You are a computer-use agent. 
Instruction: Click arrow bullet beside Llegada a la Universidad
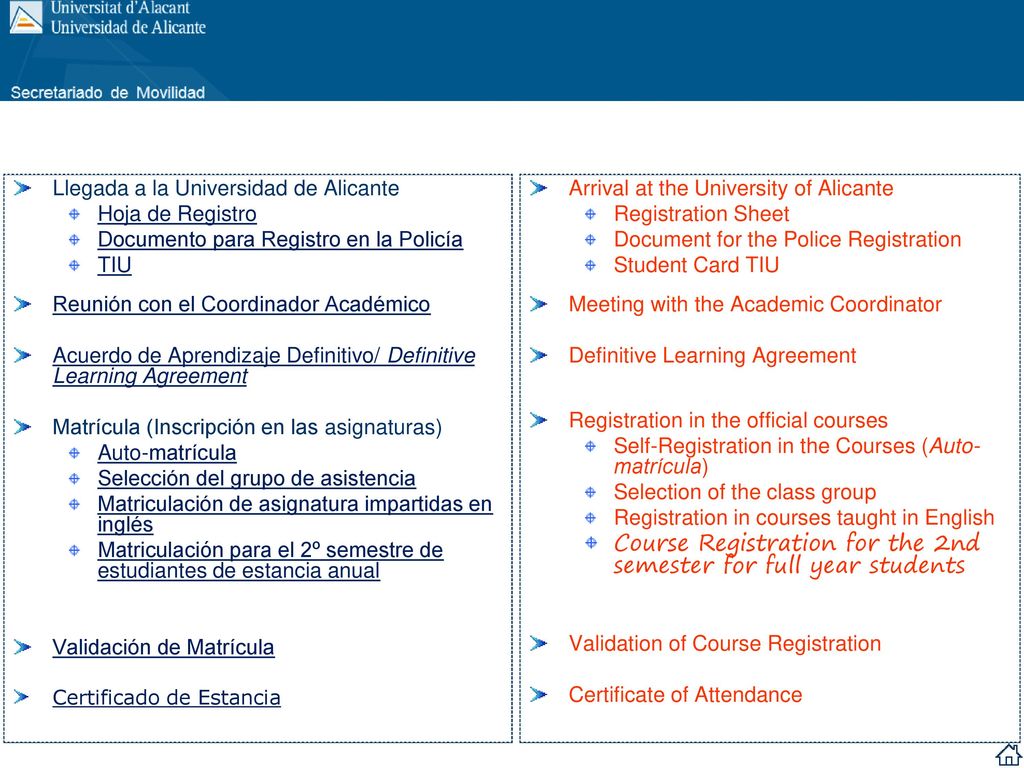coord(22,189)
